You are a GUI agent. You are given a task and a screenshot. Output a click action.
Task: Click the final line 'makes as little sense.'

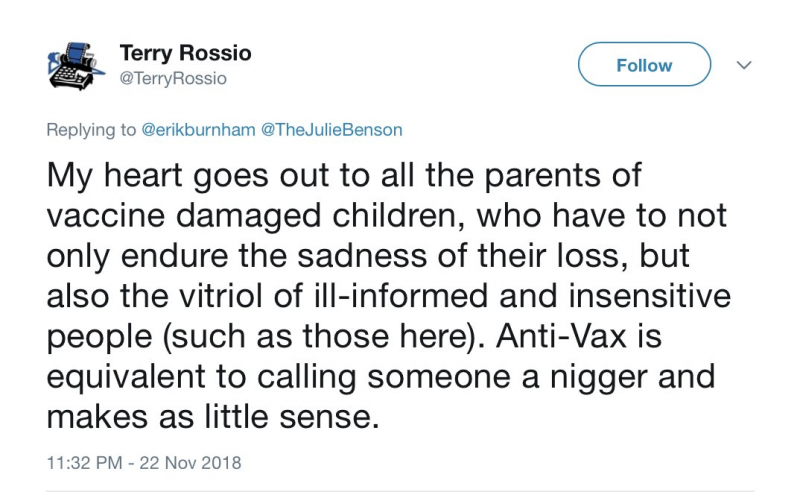pos(213,417)
